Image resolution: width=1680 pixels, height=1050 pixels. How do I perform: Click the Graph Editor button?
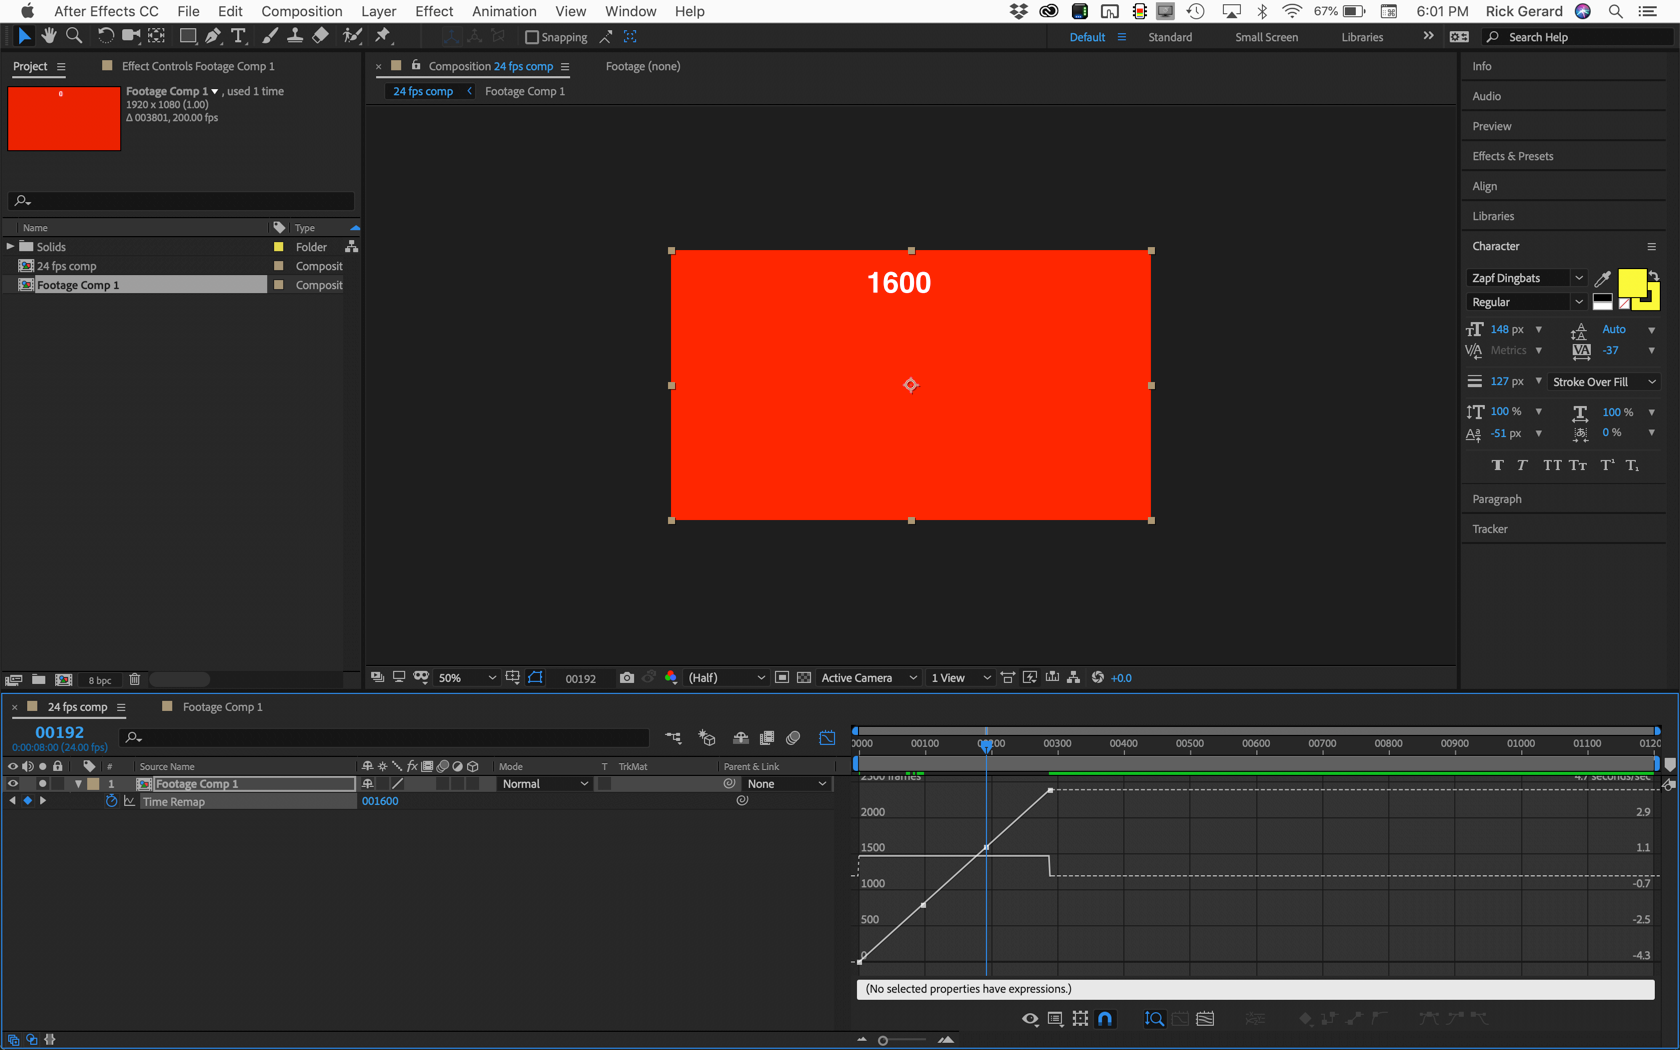[x=827, y=738]
